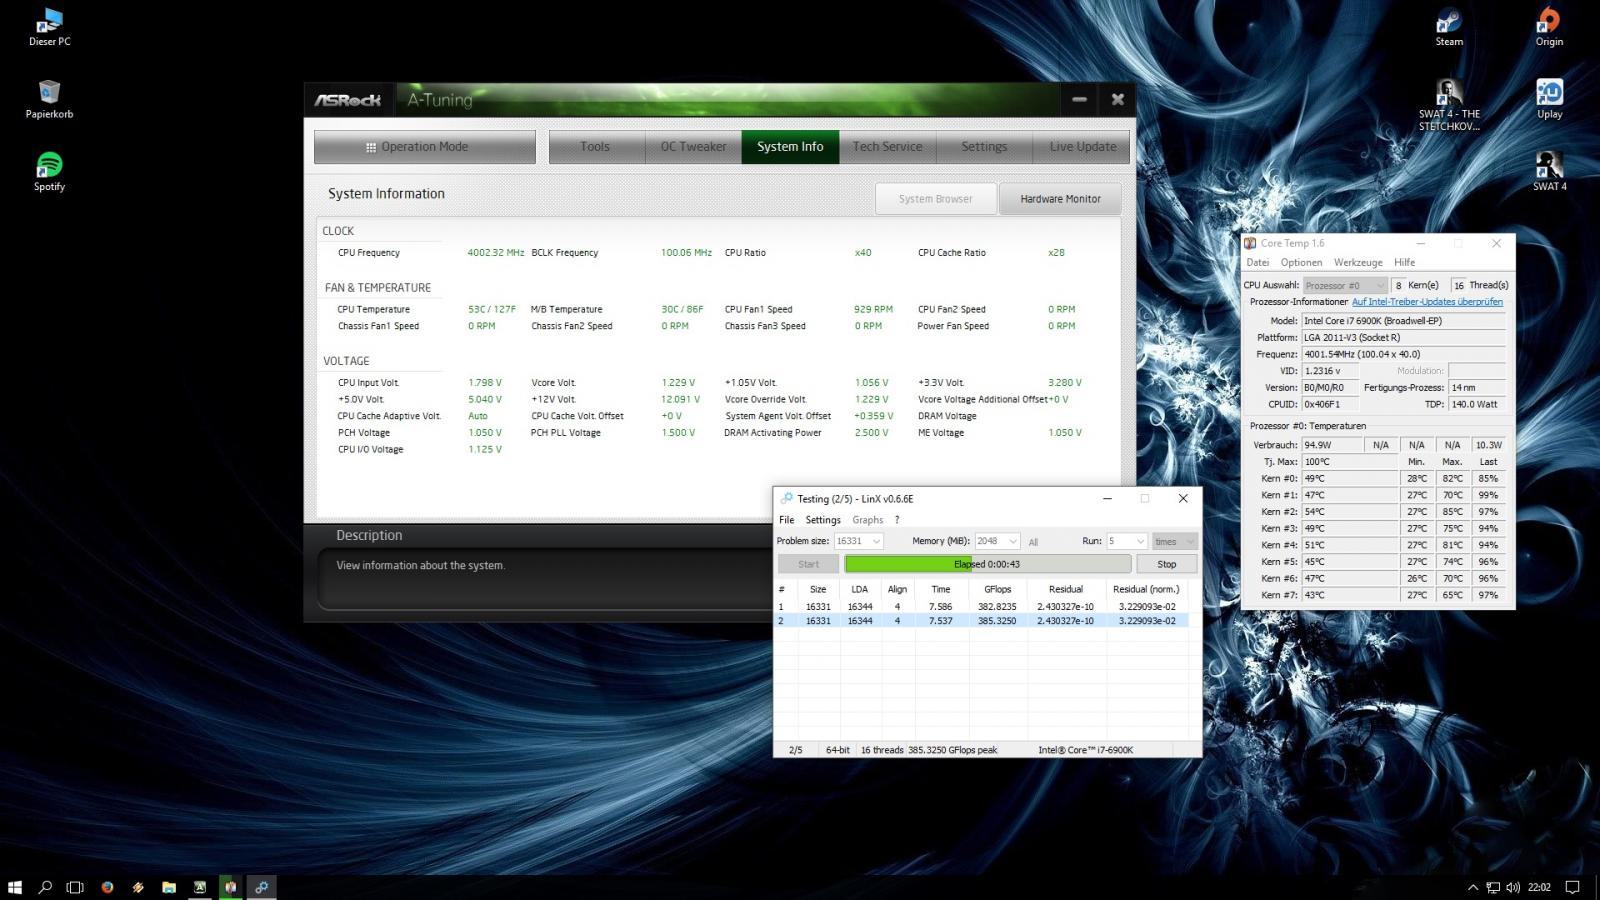Switch to LinX taskbar icon
Screen dimensions: 1600x900
(262, 887)
